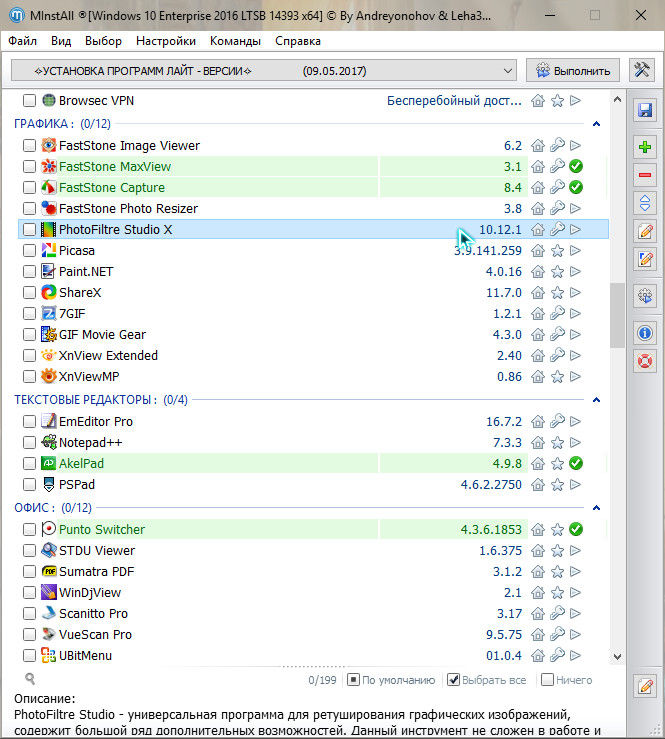The width and height of the screenshot is (665, 739).
Task: Click the home icon in ShareX row
Action: pyautogui.click(x=538, y=293)
